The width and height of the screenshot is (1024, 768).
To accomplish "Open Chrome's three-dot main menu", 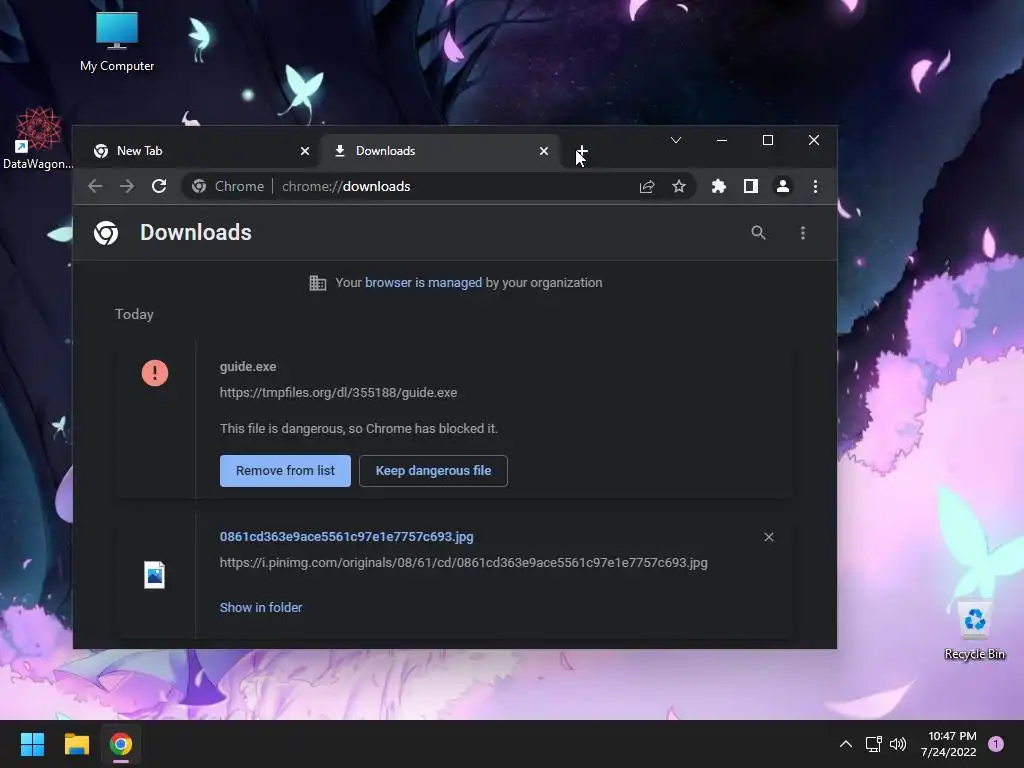I will (815, 187).
